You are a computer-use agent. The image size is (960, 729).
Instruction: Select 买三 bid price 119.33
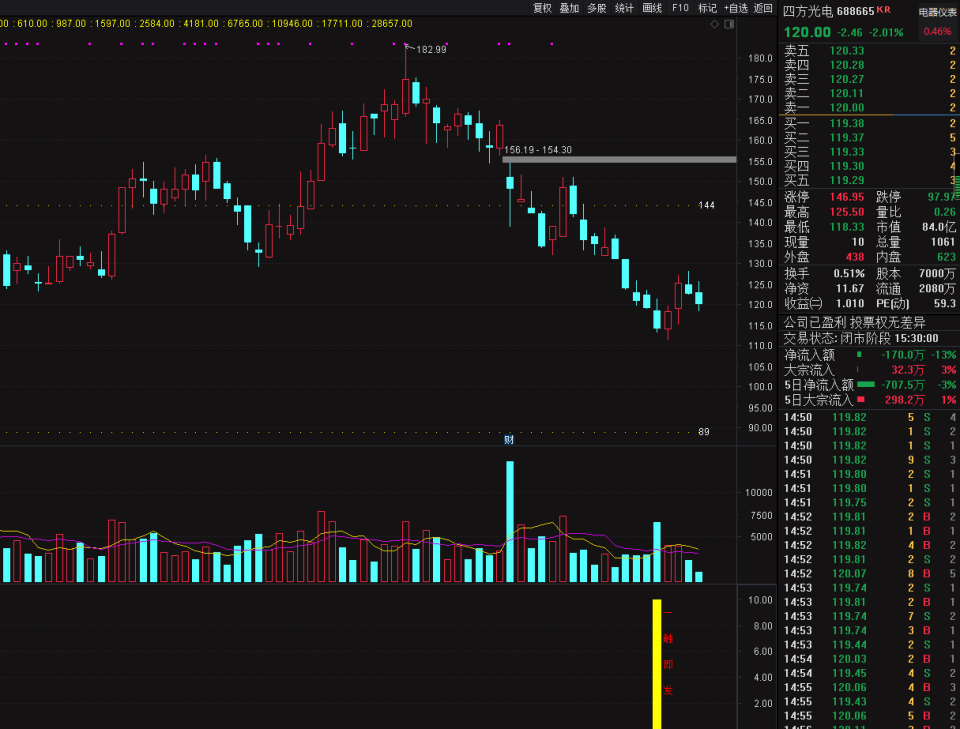point(847,151)
